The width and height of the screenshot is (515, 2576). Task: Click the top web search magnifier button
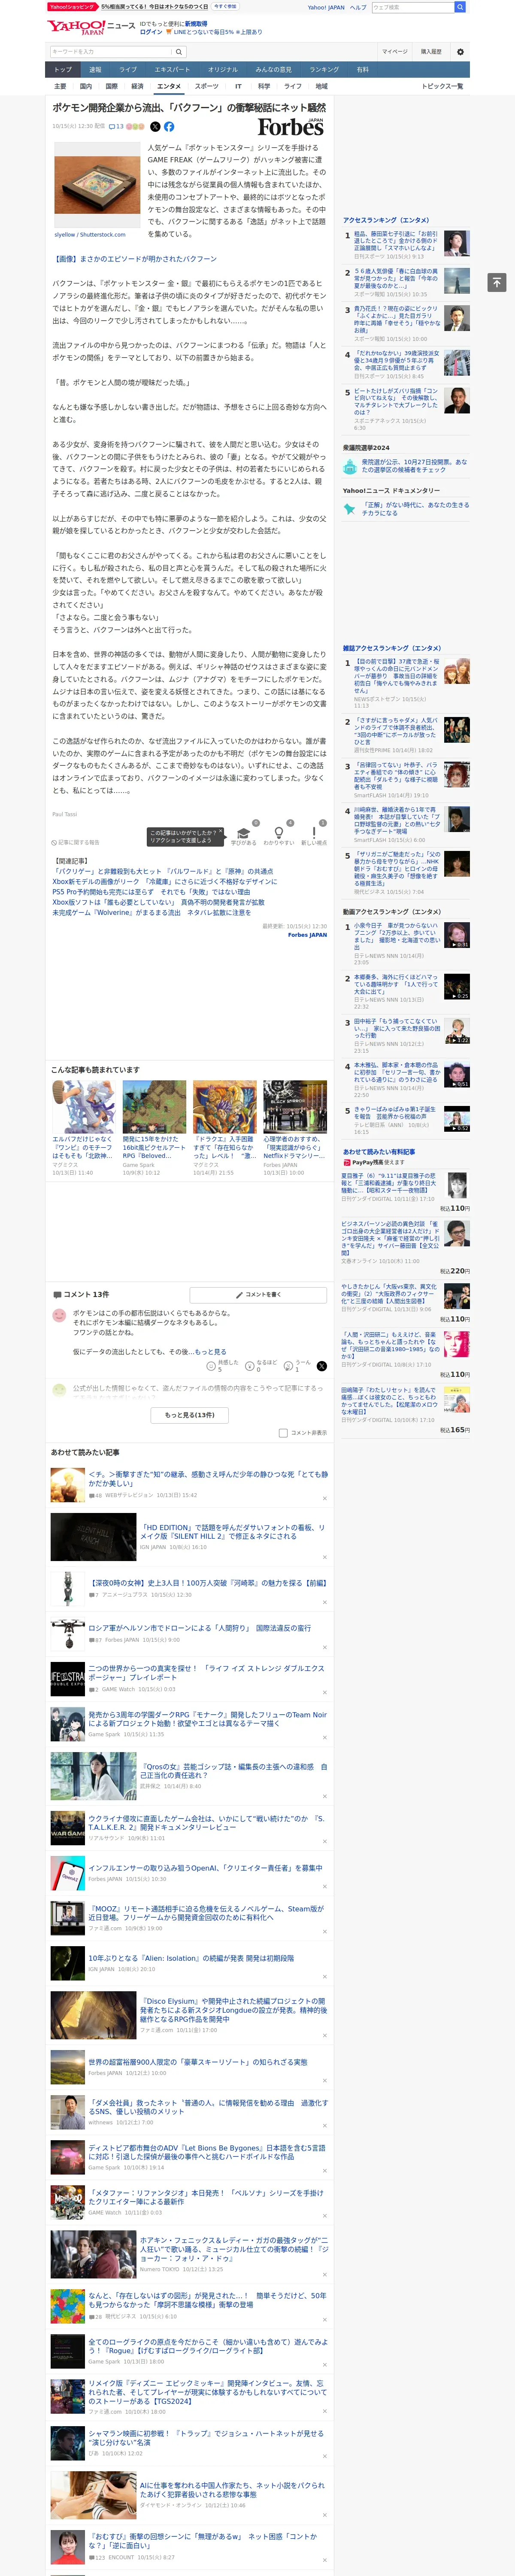click(460, 7)
